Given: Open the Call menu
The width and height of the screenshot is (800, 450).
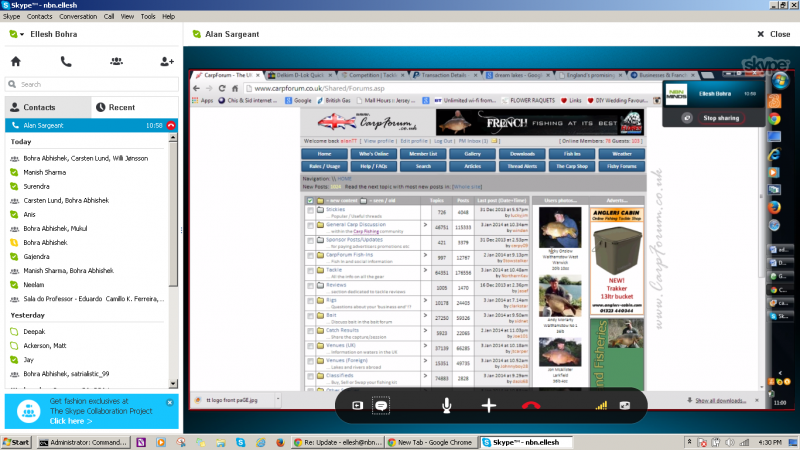Looking at the screenshot, I should coord(109,16).
